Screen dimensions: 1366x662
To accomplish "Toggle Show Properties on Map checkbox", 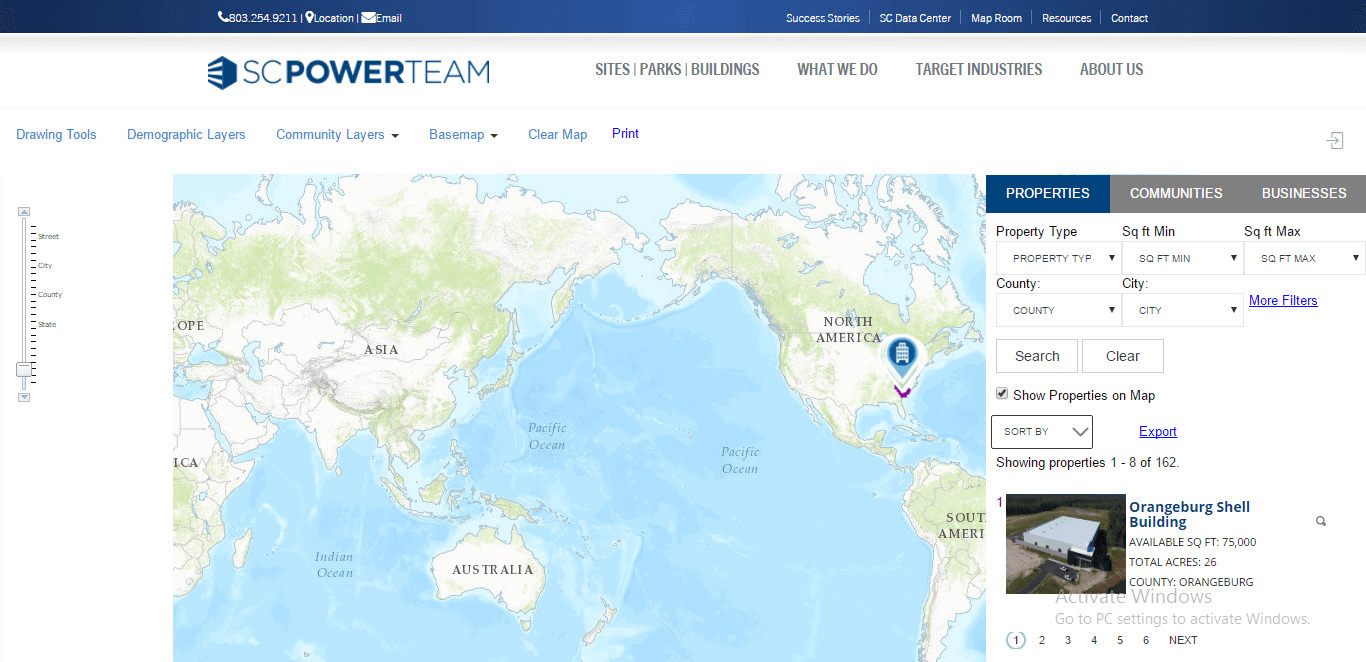I will 1002,394.
